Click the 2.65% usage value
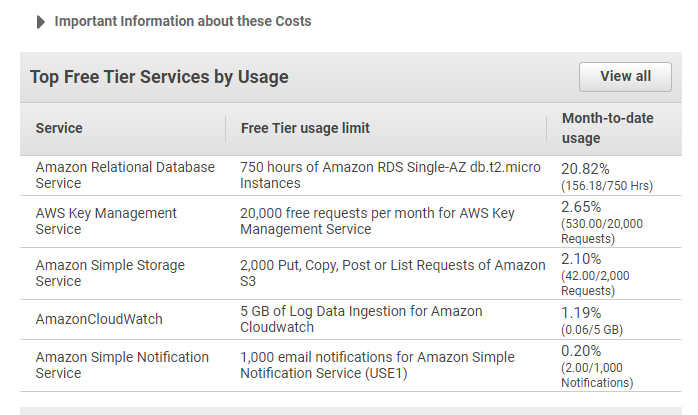 (582, 207)
